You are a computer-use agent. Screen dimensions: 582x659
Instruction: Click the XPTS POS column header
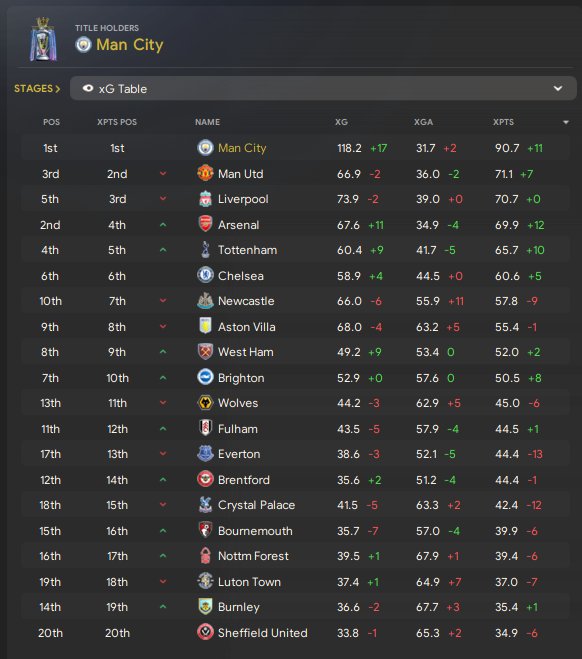(x=117, y=122)
